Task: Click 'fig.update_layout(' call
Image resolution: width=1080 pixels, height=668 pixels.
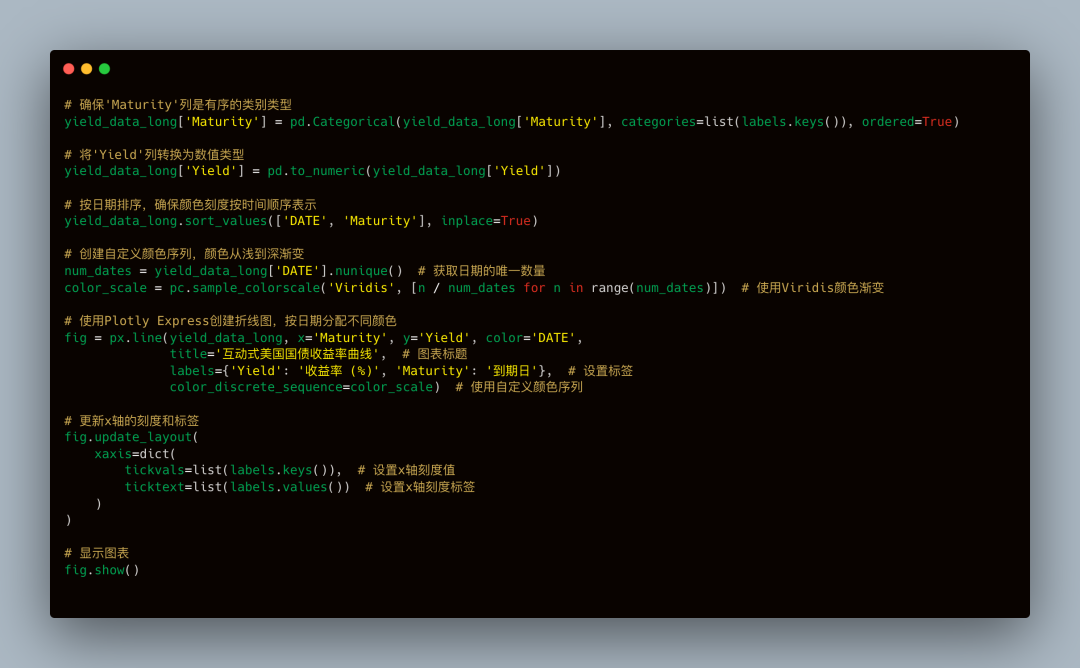Action: pyautogui.click(x=132, y=437)
